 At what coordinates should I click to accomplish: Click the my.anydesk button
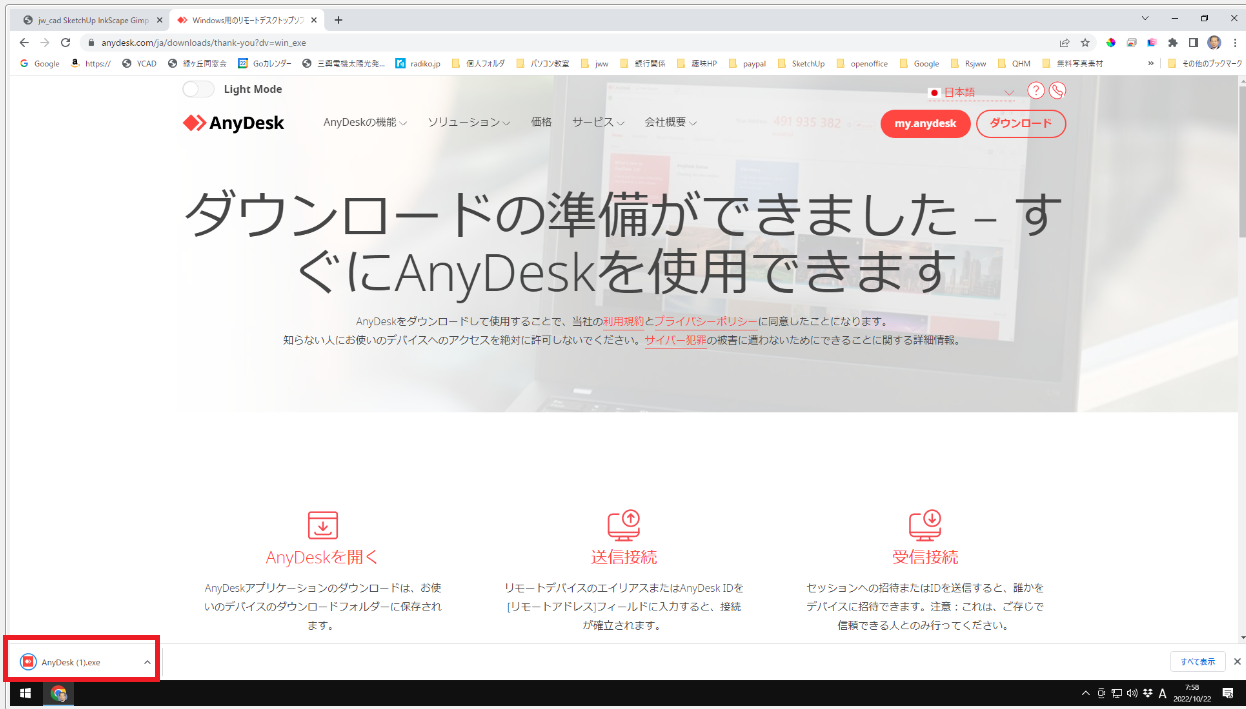tap(925, 124)
